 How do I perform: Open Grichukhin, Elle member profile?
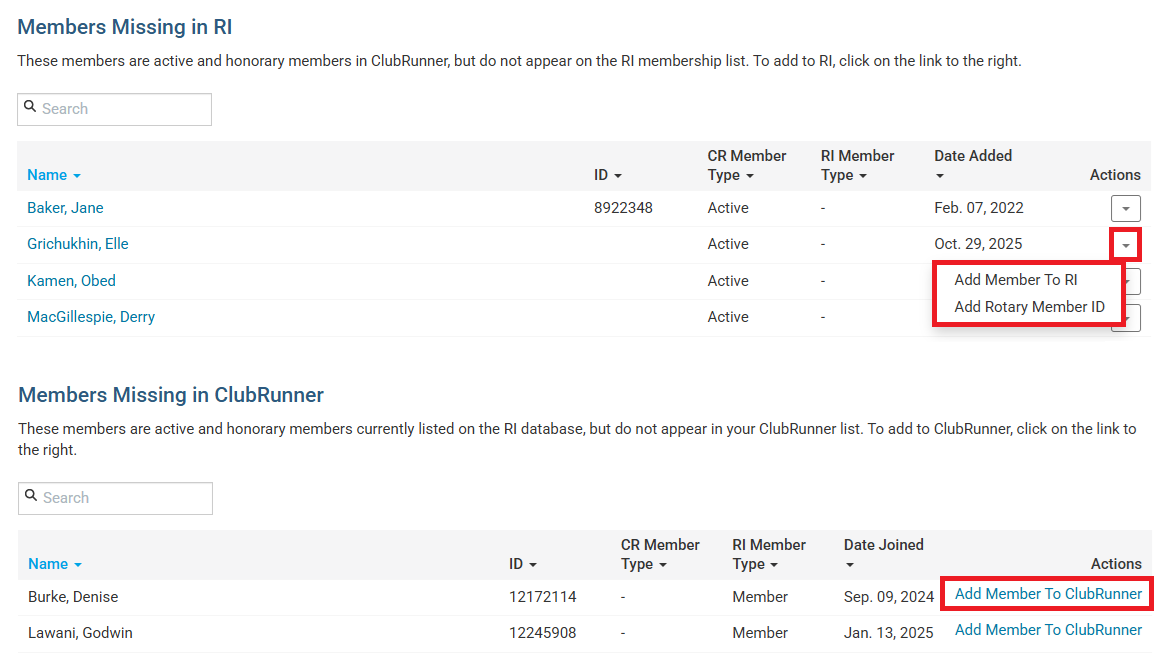tap(77, 244)
